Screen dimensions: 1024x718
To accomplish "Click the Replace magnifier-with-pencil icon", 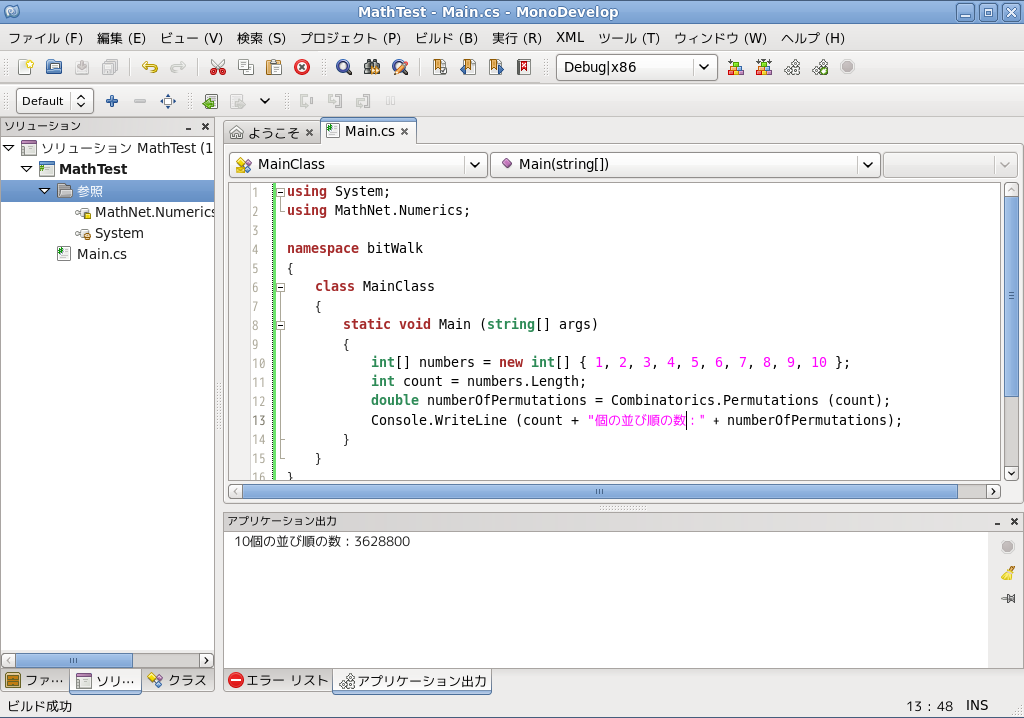I will click(x=400, y=67).
